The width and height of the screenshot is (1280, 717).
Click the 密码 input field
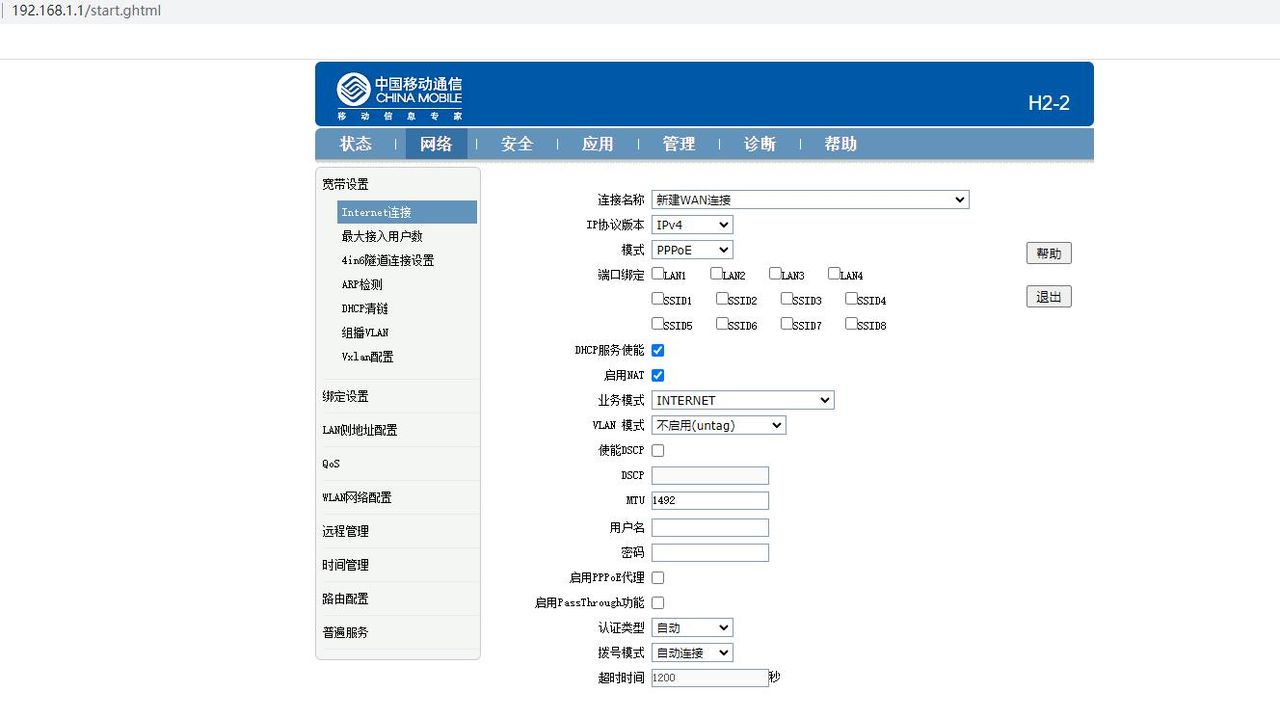[710, 552]
